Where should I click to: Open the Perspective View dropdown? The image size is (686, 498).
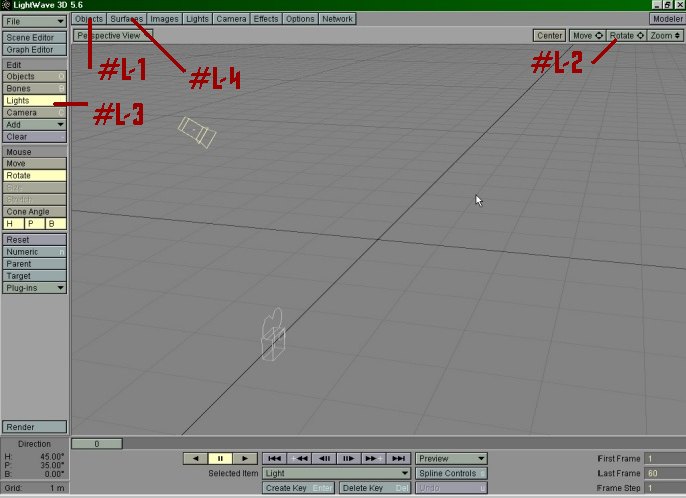coord(113,35)
